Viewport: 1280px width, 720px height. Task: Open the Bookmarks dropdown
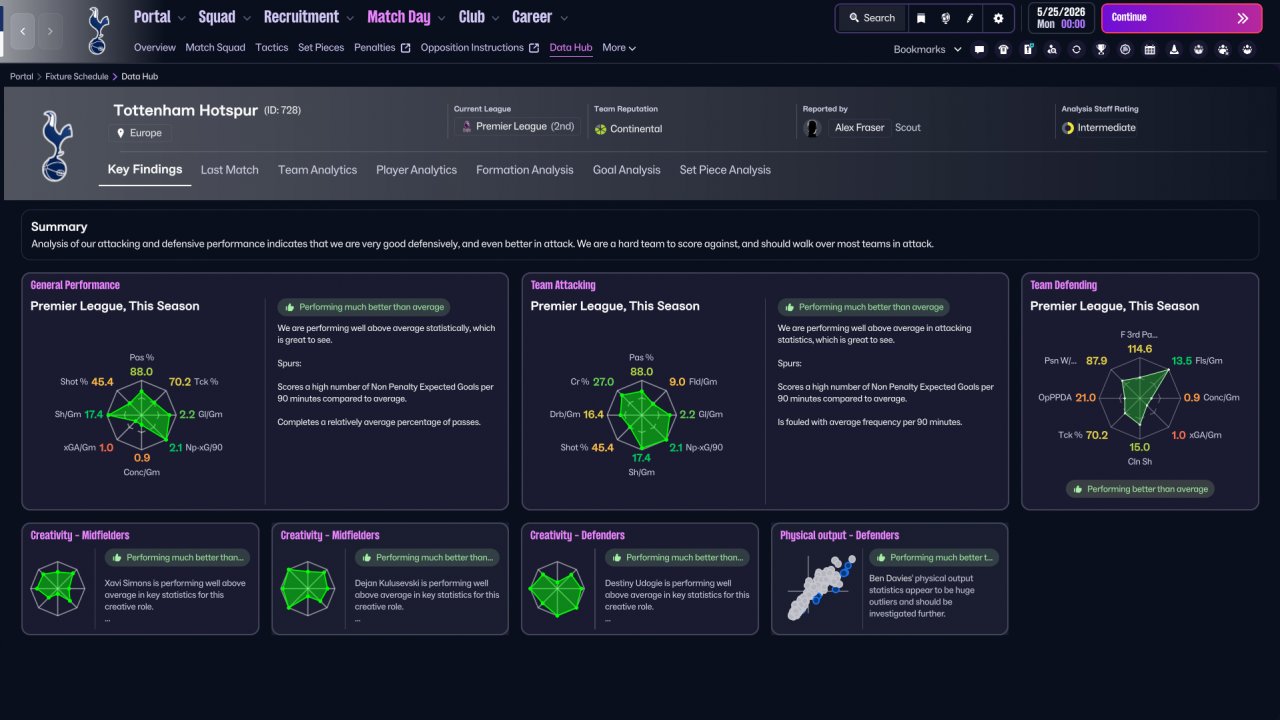tap(928, 49)
